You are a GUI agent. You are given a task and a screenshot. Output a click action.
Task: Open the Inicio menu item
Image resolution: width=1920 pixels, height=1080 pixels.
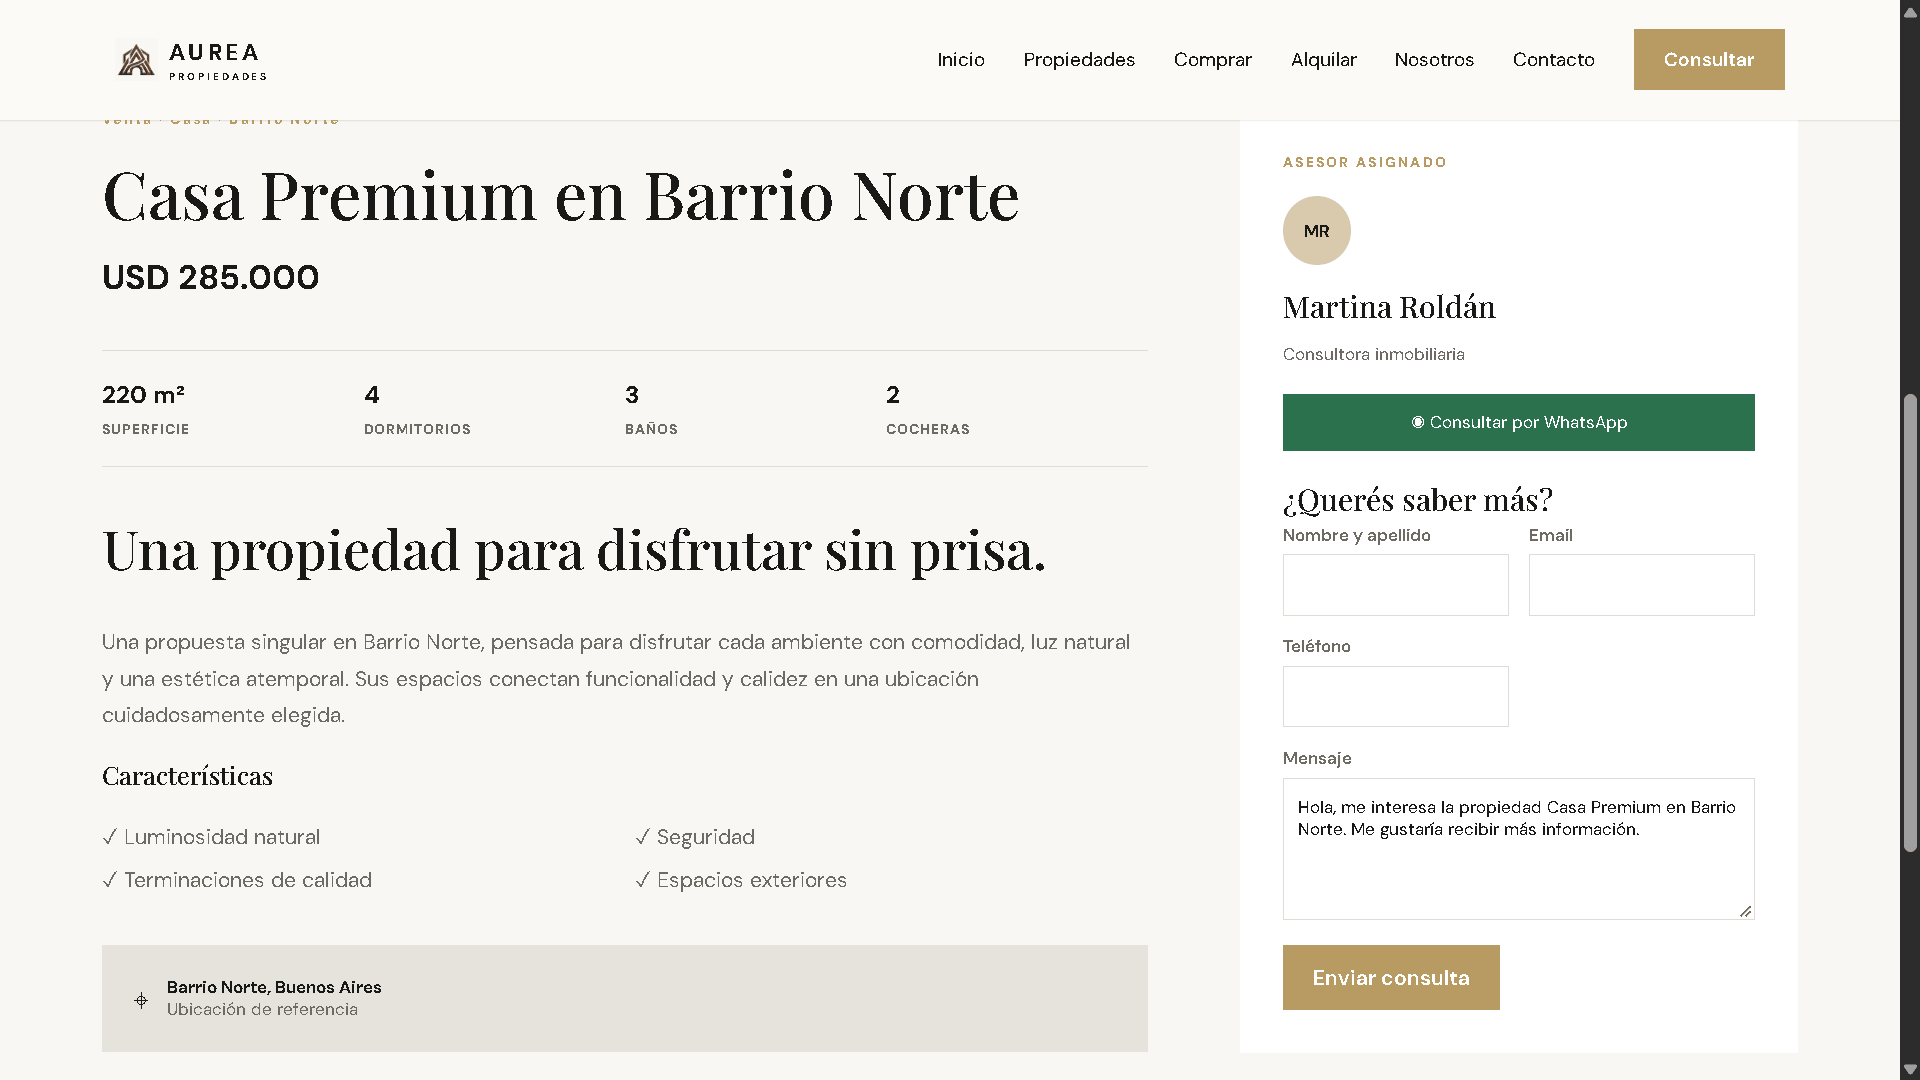click(x=961, y=60)
